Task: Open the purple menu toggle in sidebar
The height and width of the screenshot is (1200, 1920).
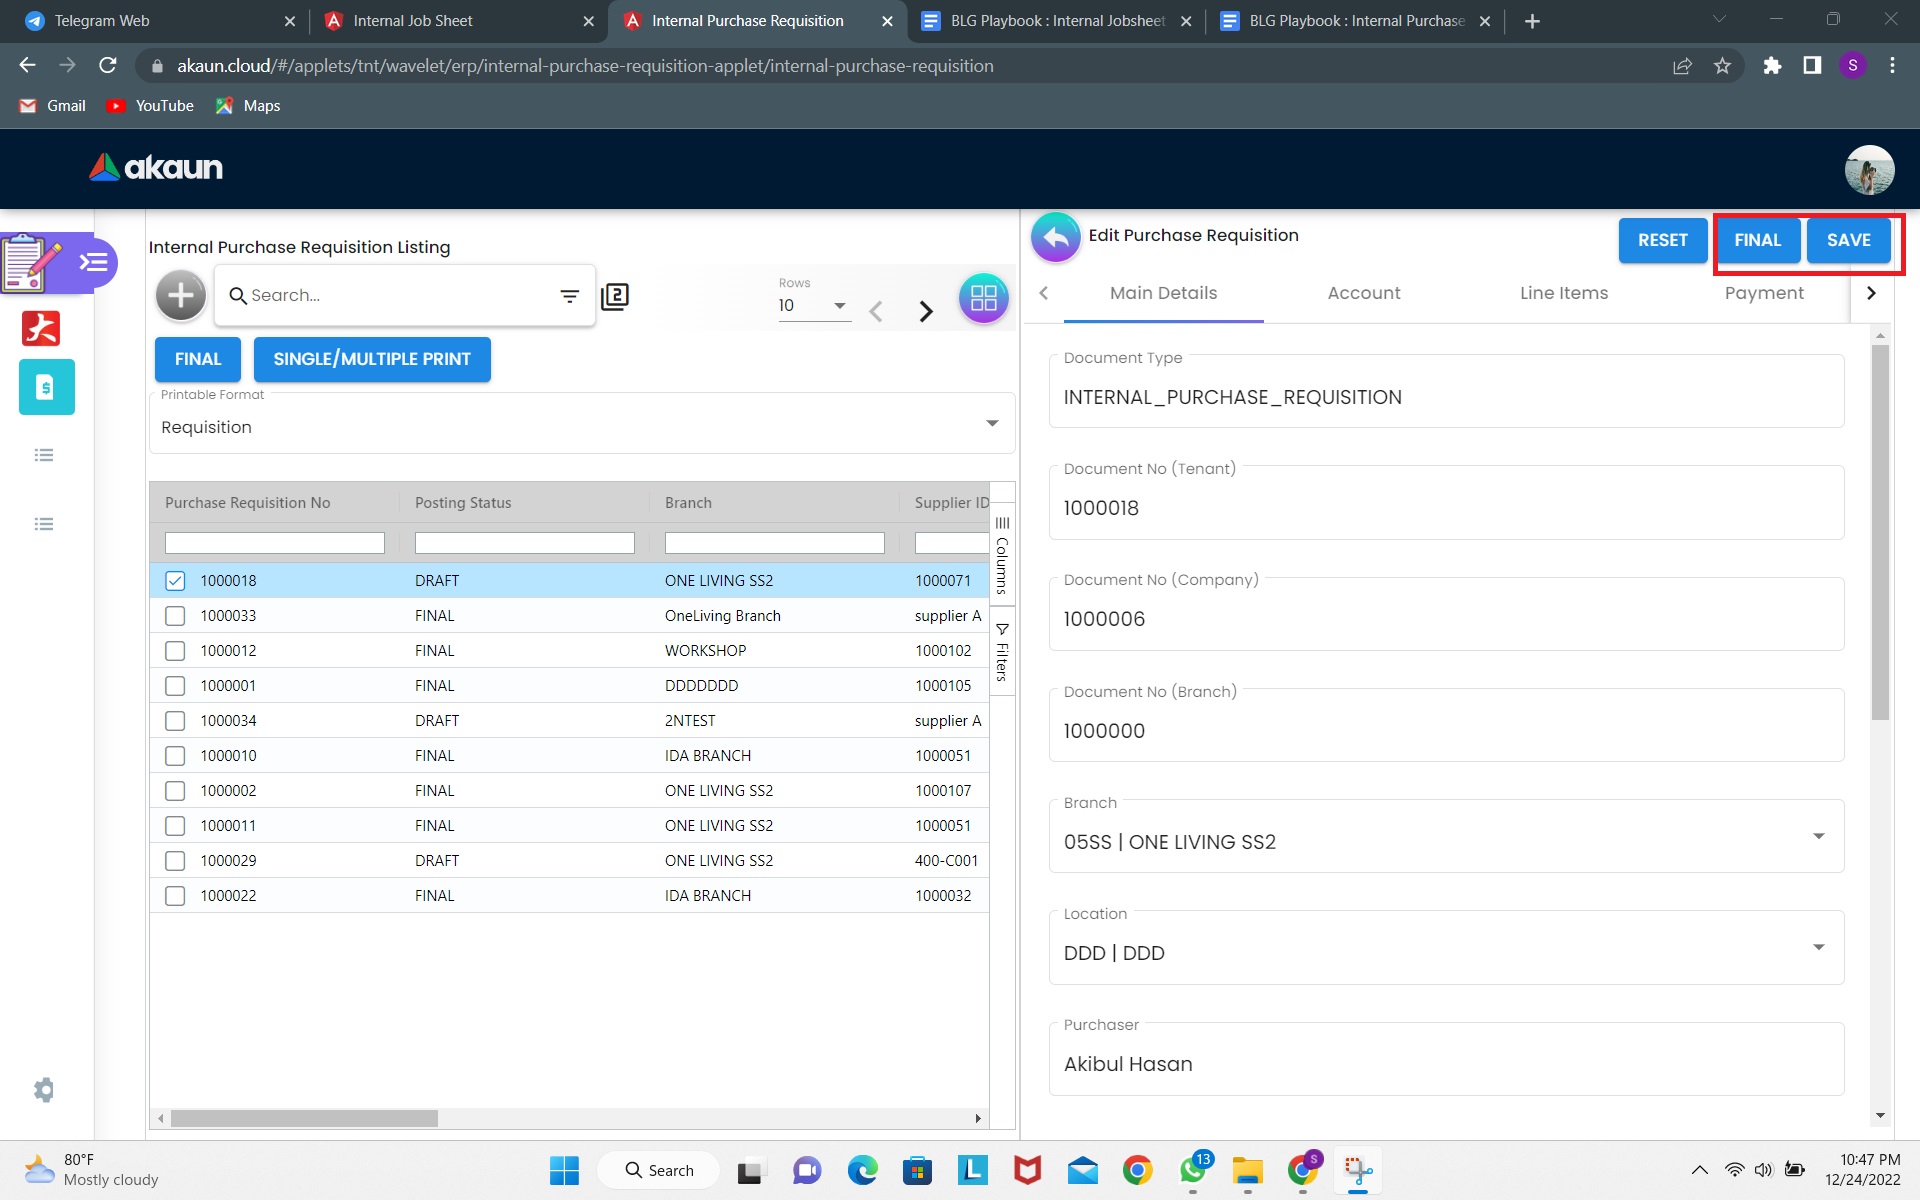Action: point(93,263)
